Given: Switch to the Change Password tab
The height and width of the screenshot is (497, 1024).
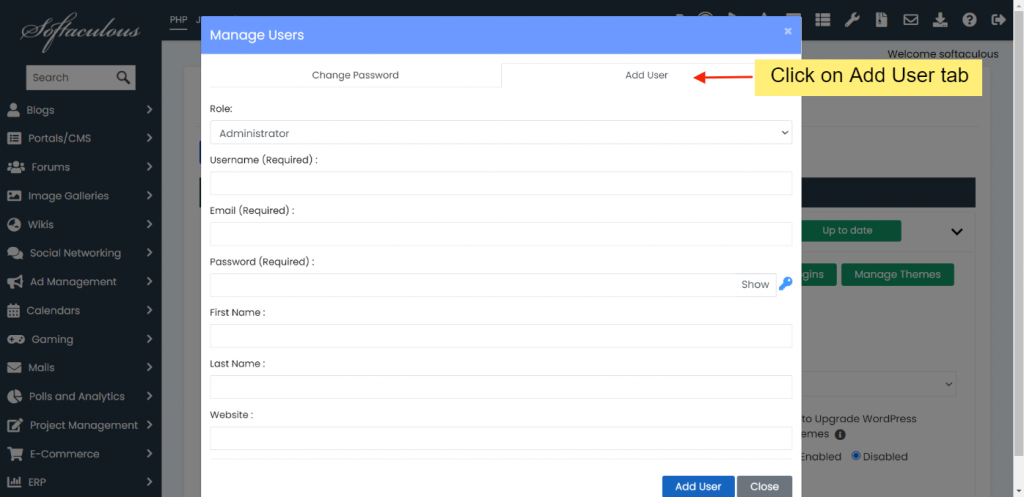Looking at the screenshot, I should coord(355,75).
